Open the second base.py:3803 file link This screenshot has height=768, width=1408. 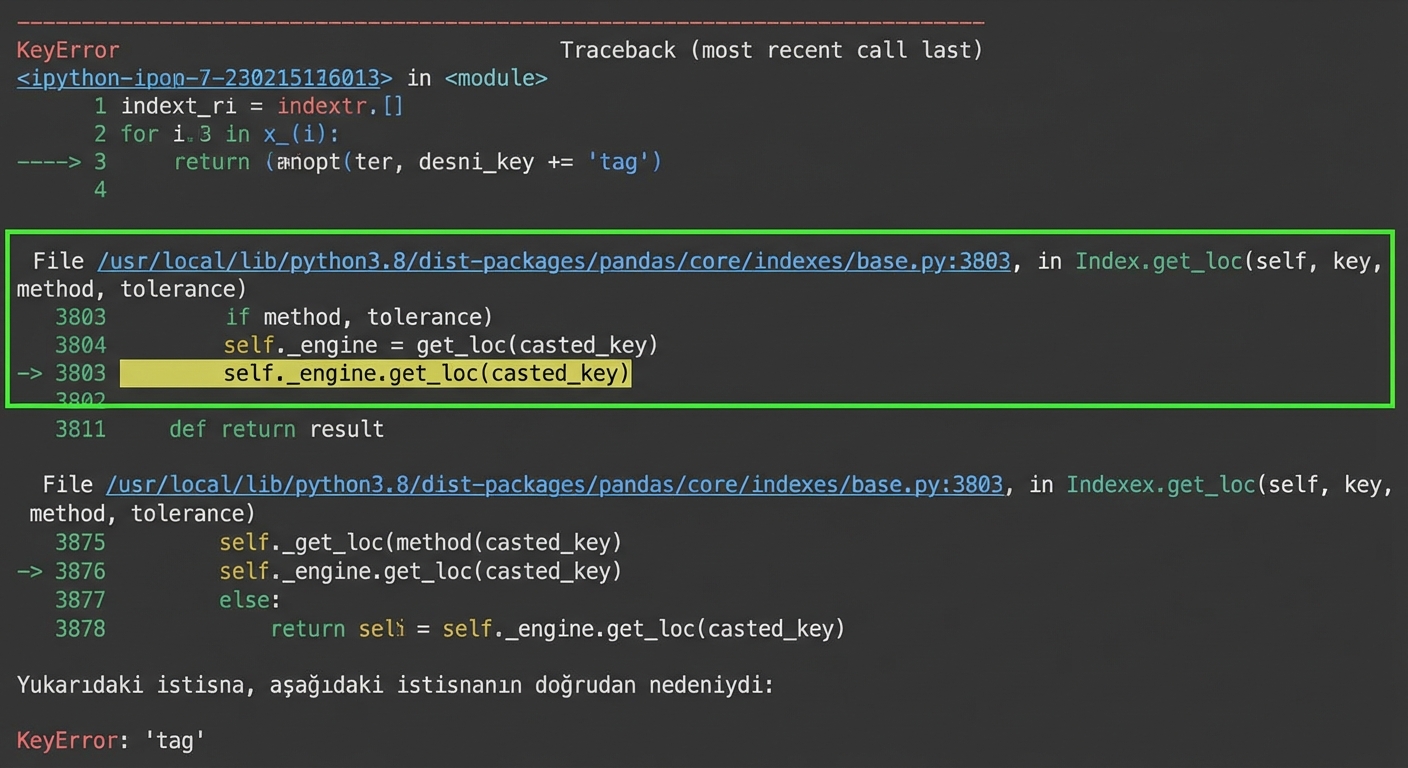tap(553, 485)
